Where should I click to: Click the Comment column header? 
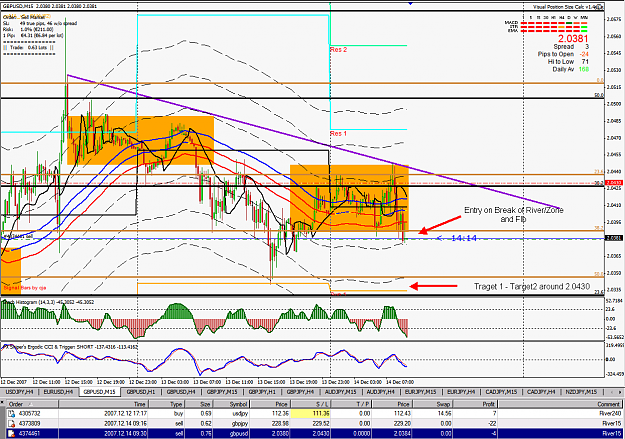click(x=560, y=404)
